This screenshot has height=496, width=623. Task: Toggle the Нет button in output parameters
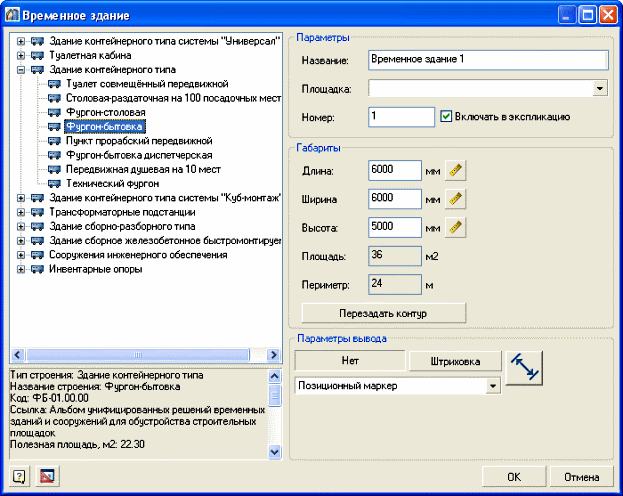click(x=349, y=360)
